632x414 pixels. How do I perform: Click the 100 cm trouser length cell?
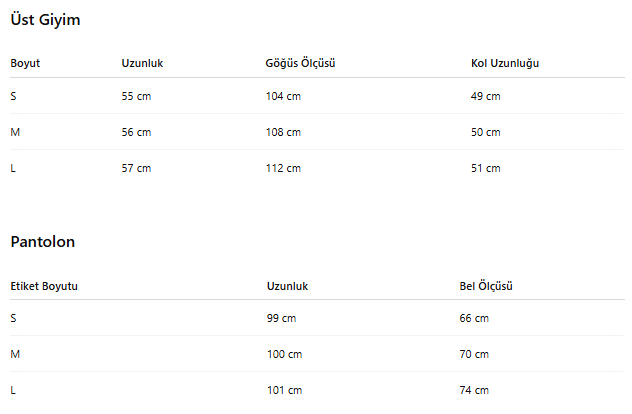coord(285,354)
